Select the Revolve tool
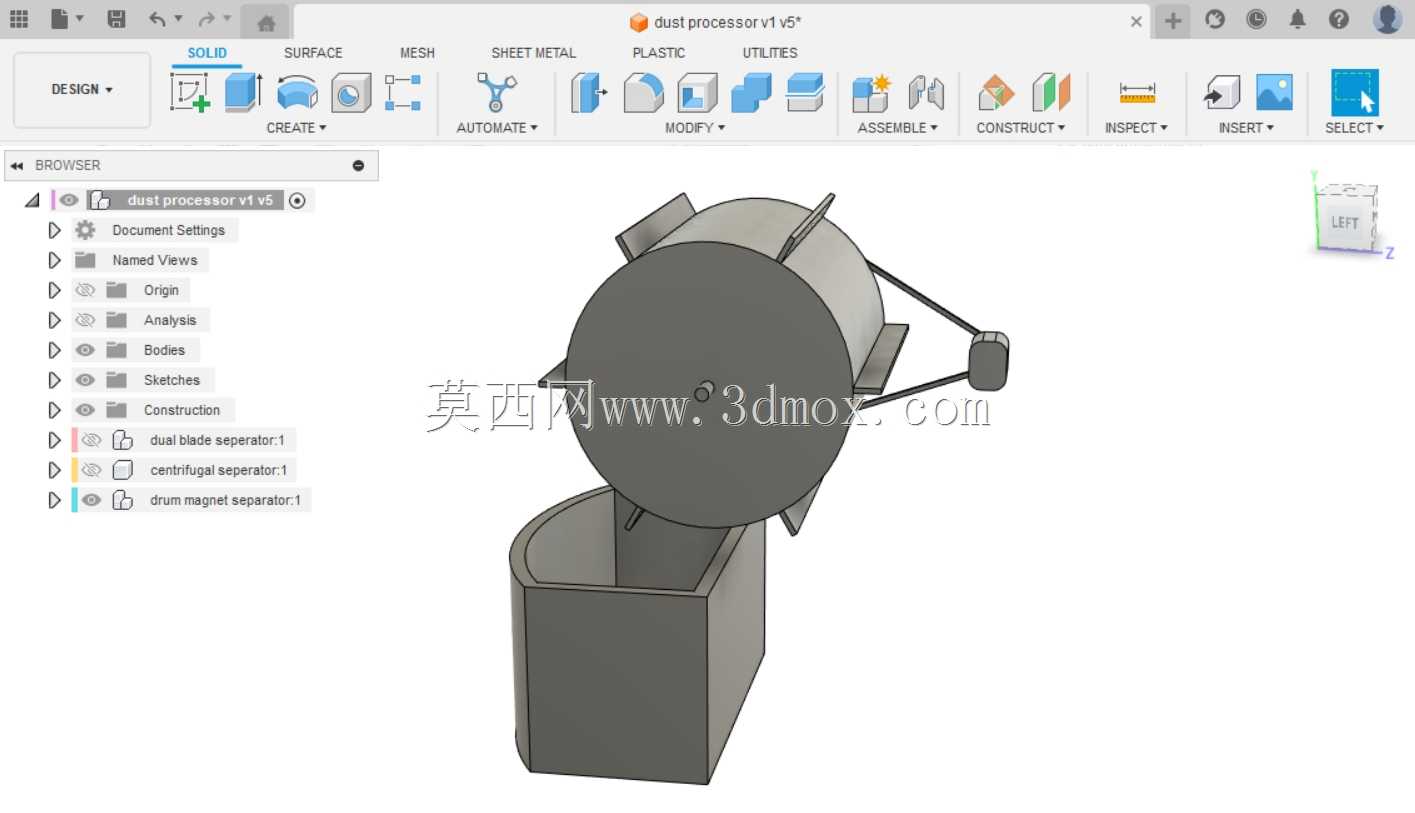Image resolution: width=1415 pixels, height=813 pixels. click(x=297, y=93)
